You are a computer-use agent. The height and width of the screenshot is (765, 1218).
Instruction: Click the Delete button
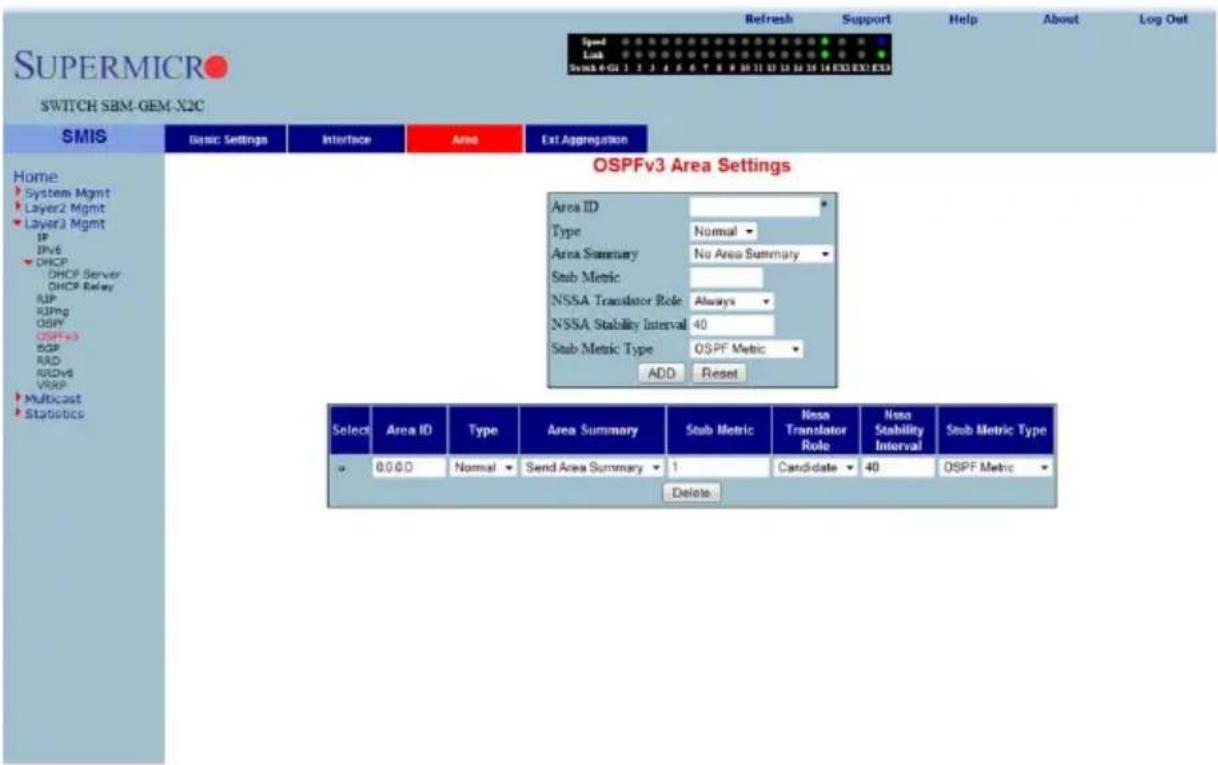[692, 493]
